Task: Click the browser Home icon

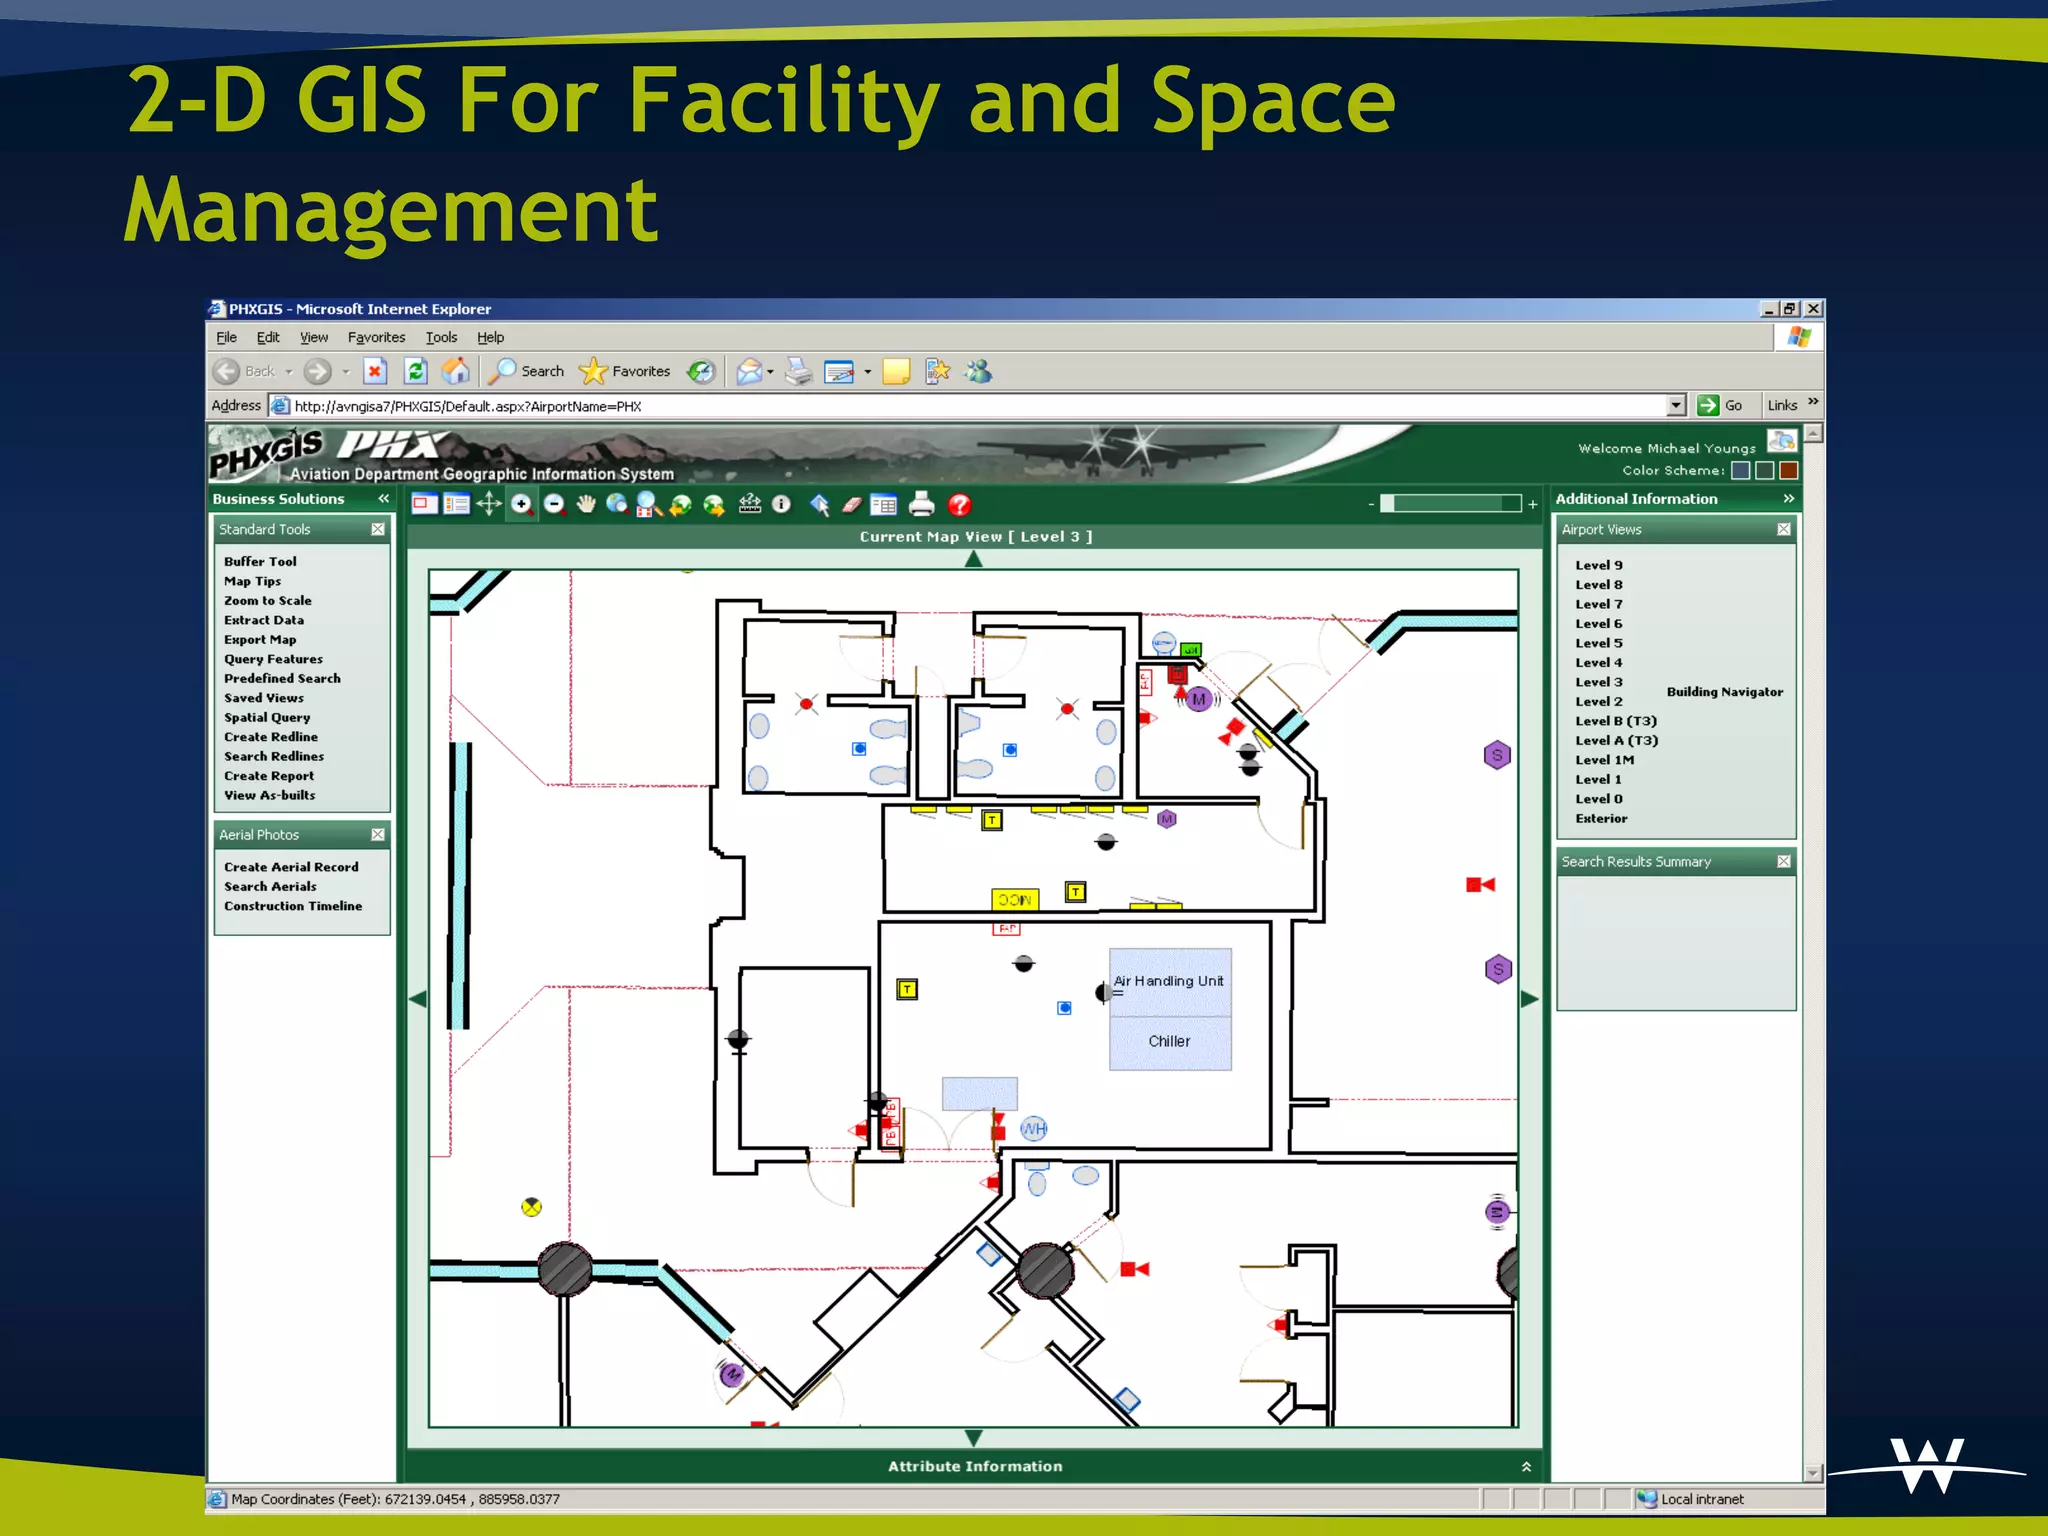Action: click(x=456, y=371)
